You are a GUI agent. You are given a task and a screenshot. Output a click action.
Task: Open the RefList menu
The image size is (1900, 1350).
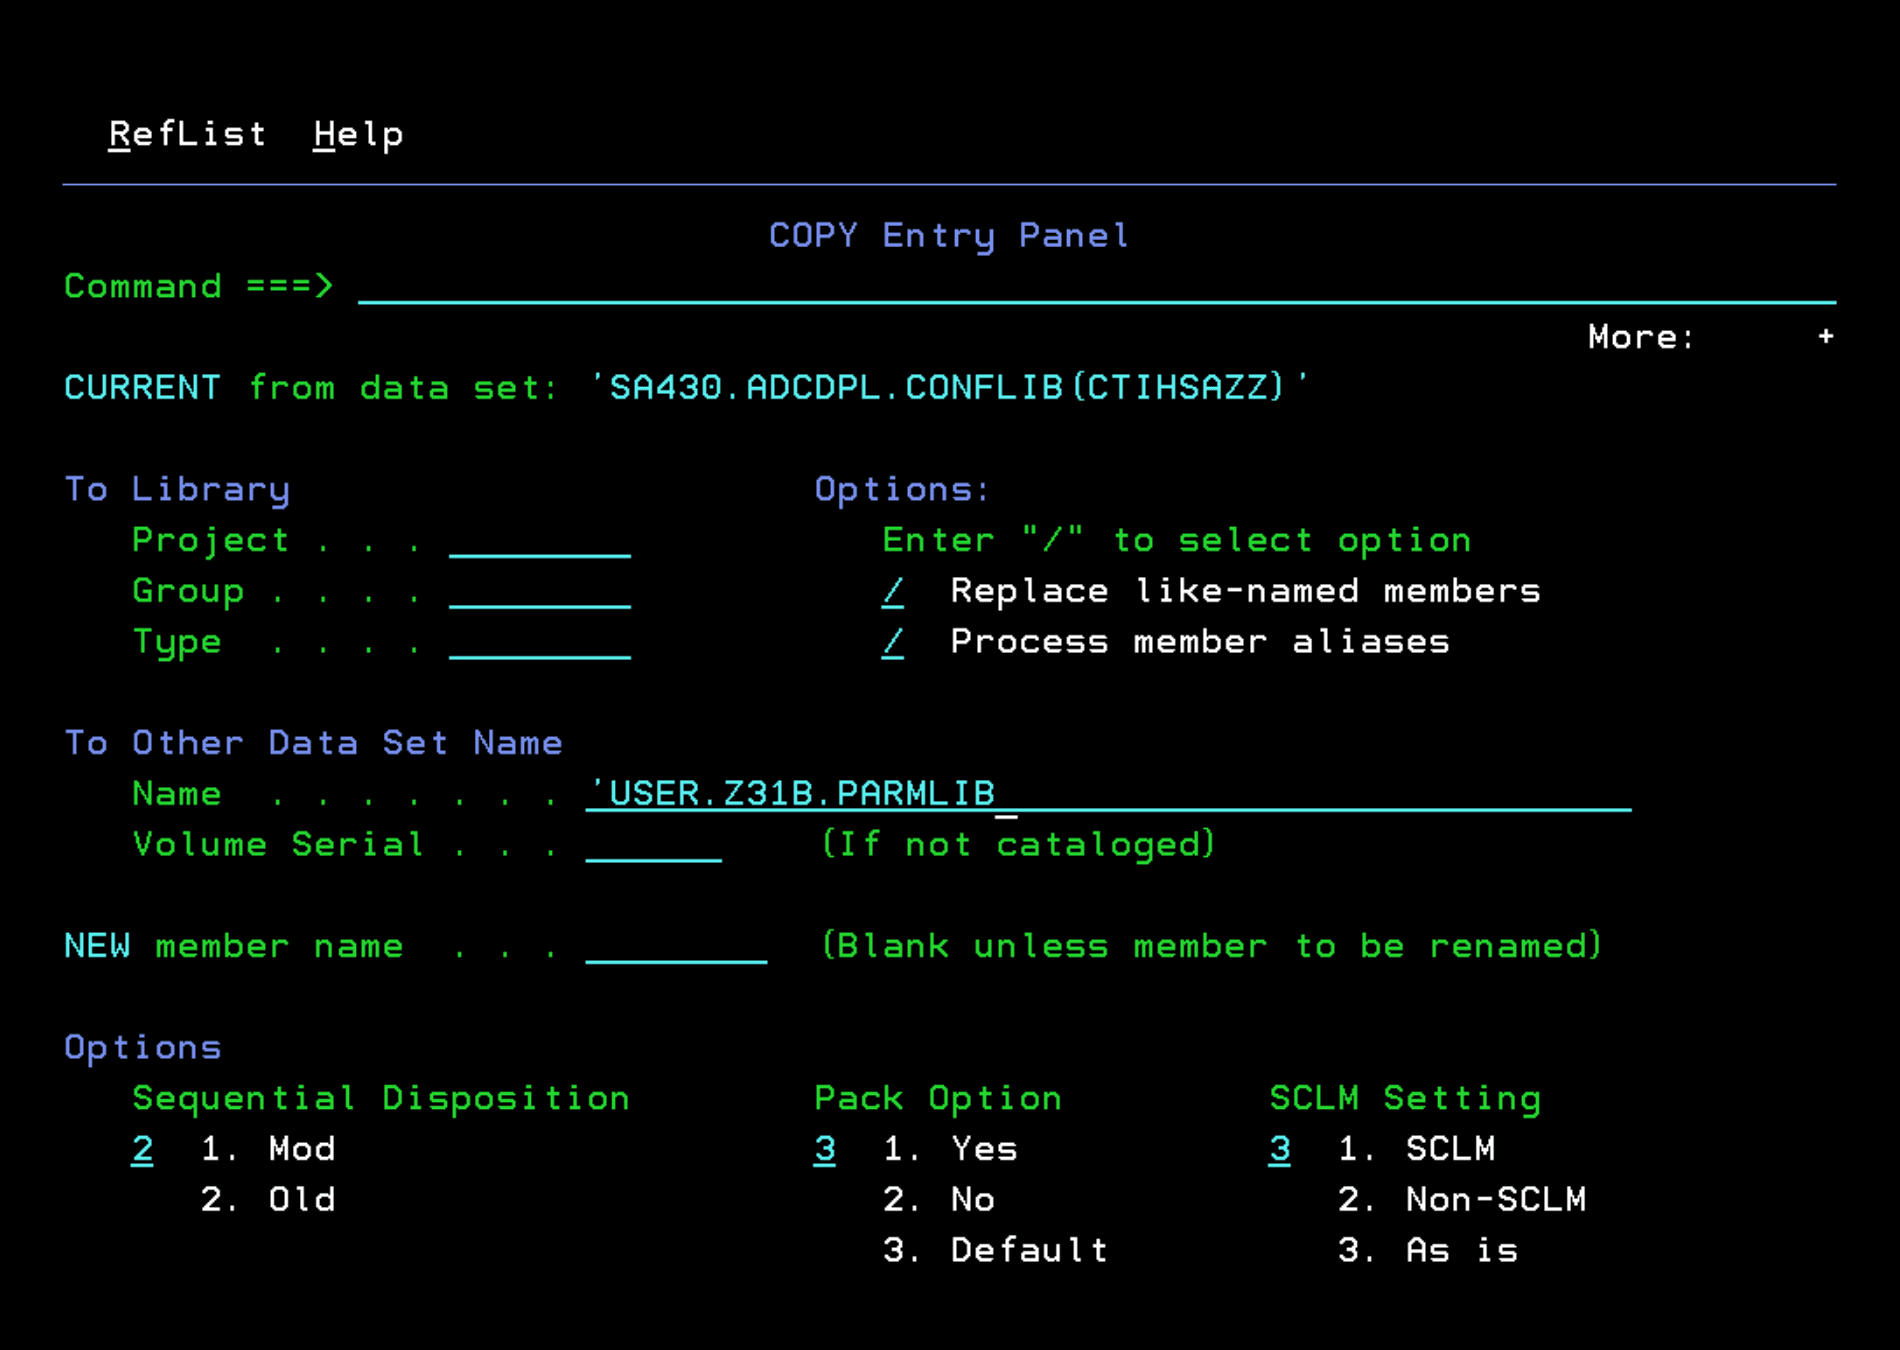click(186, 134)
